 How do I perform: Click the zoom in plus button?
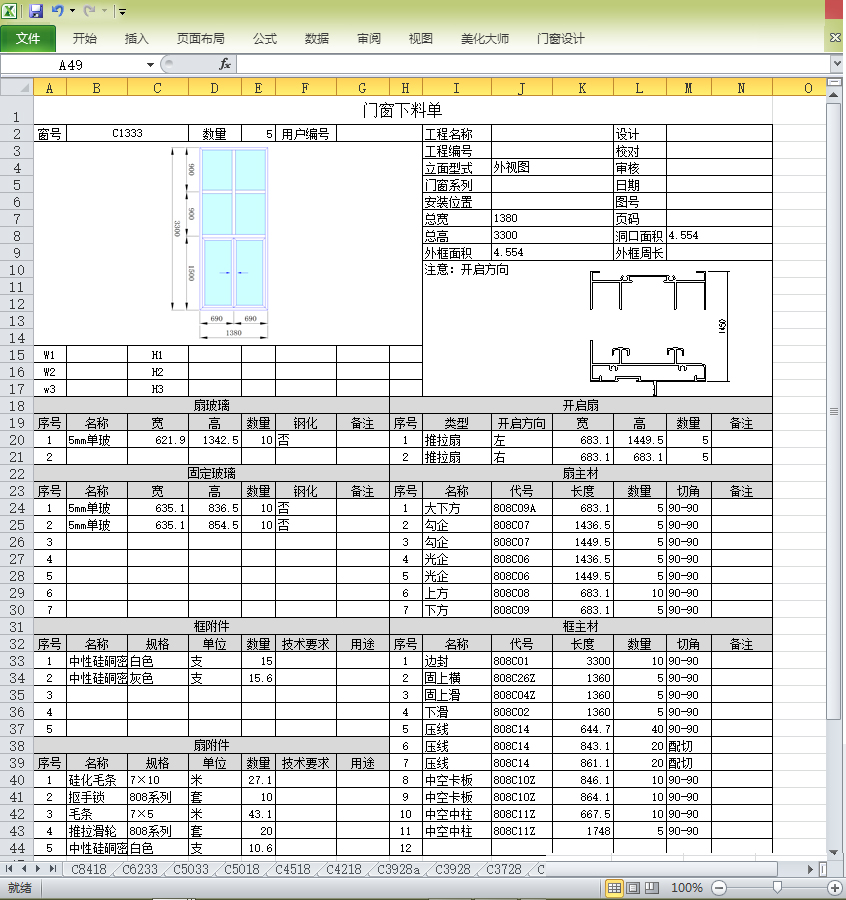[x=834, y=888]
